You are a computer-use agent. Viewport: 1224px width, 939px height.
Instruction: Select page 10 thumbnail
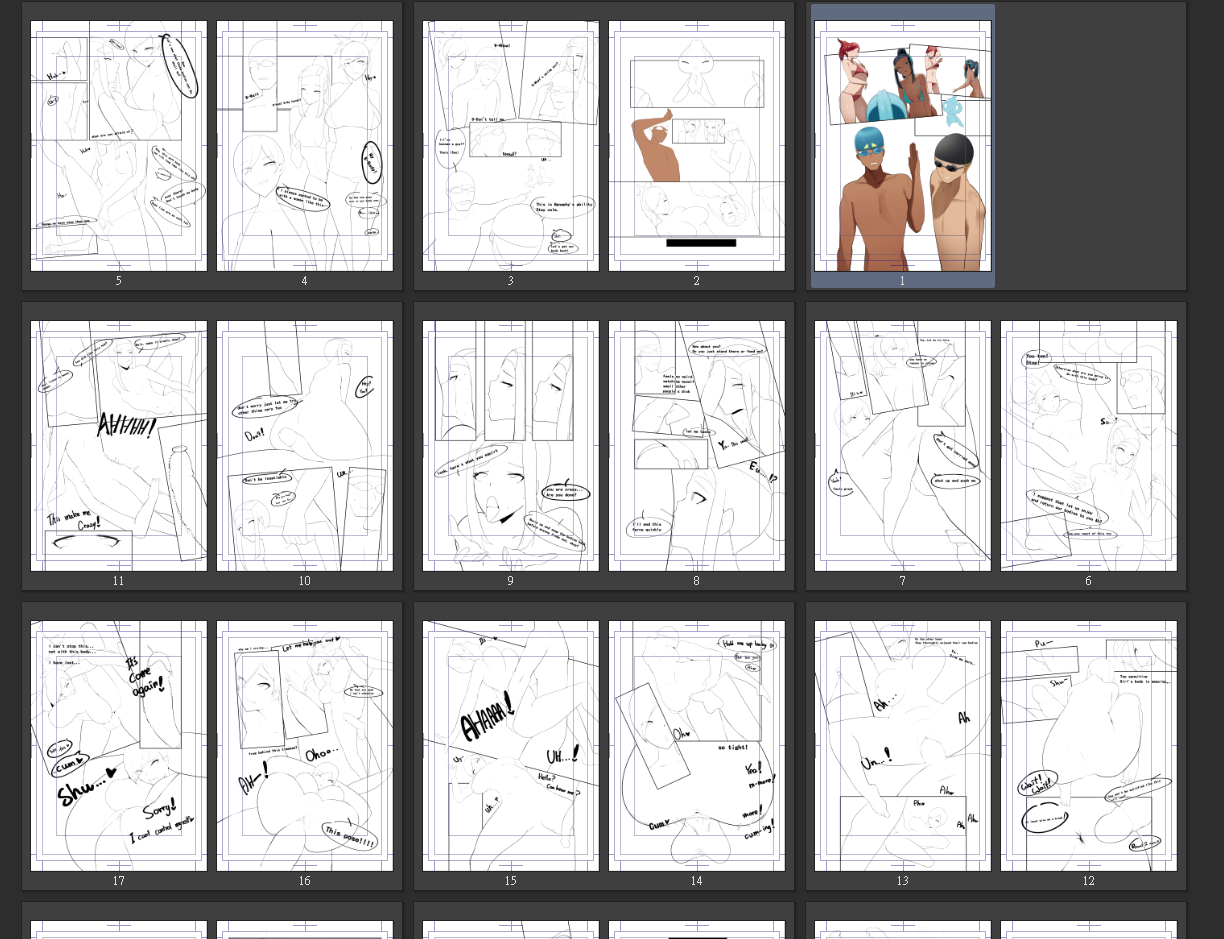coord(305,446)
